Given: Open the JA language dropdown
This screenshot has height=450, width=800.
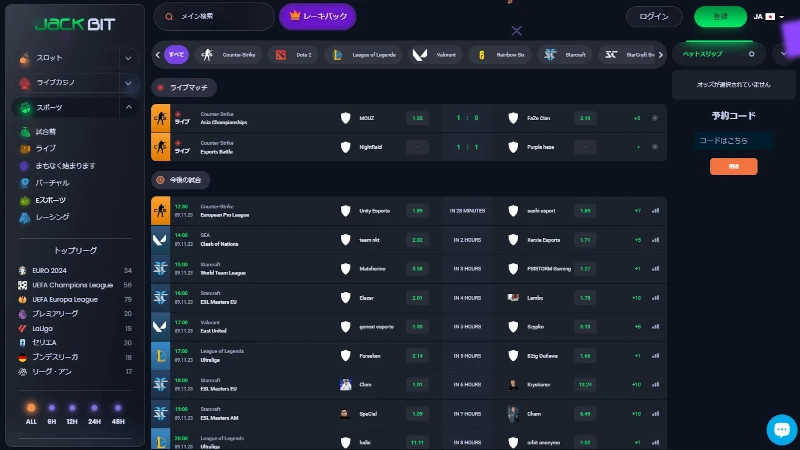Looking at the screenshot, I should click(768, 16).
